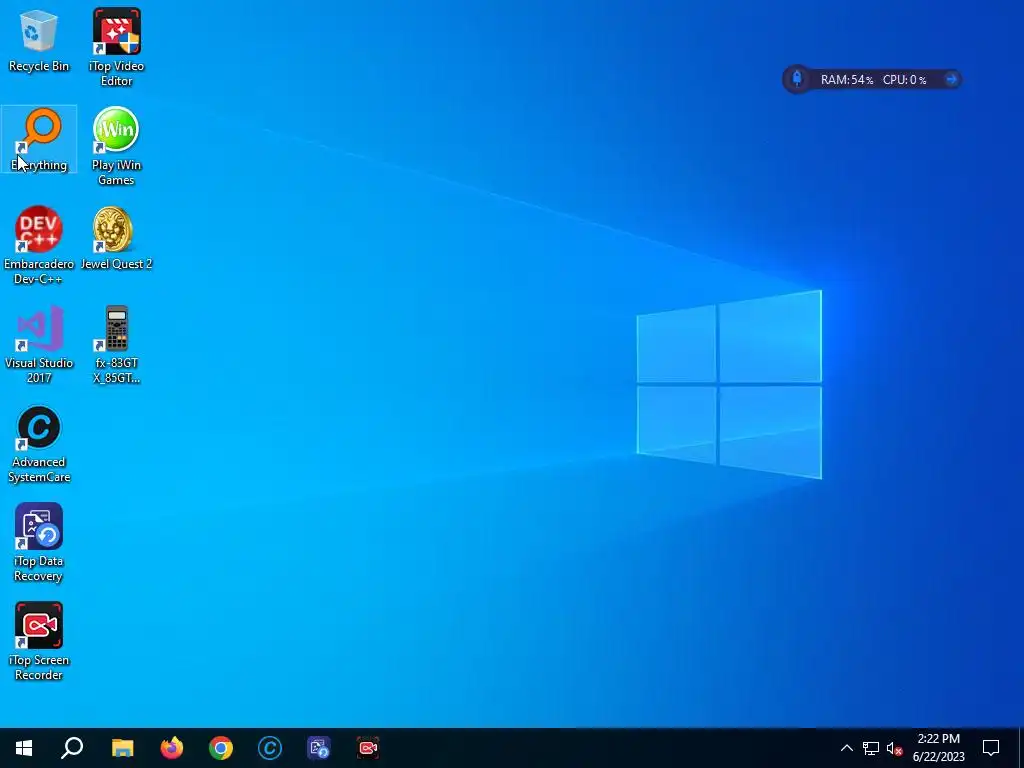Launch Google Chrome from the taskbar
Viewport: 1024px width, 768px height.
pyautogui.click(x=221, y=748)
